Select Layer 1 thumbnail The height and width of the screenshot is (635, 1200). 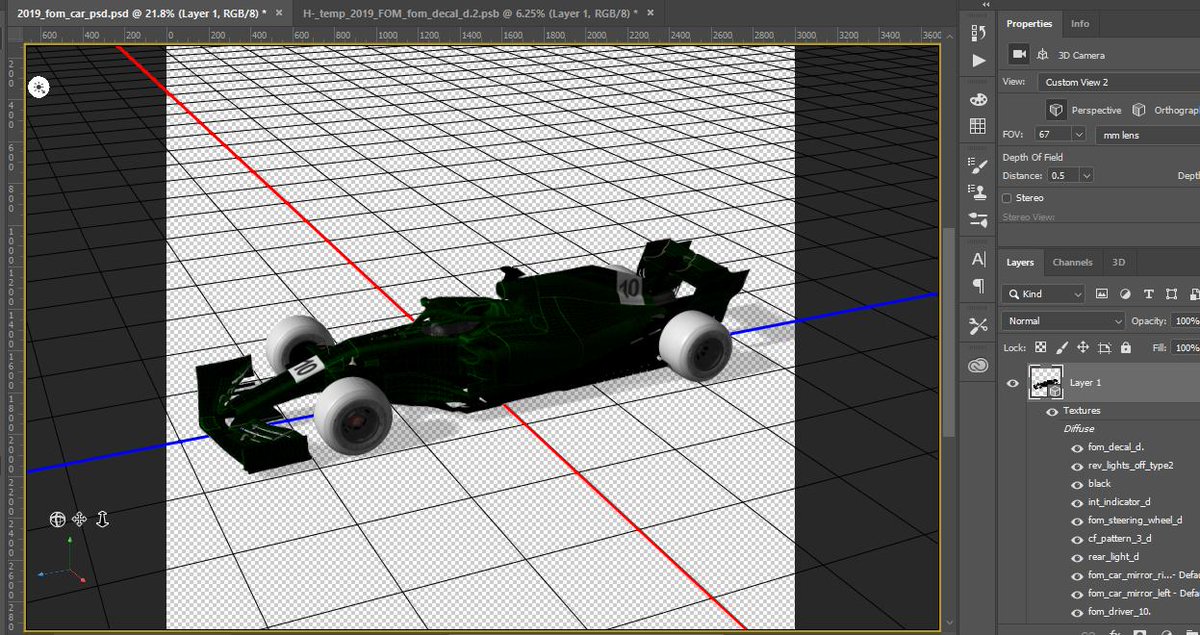(x=1045, y=383)
